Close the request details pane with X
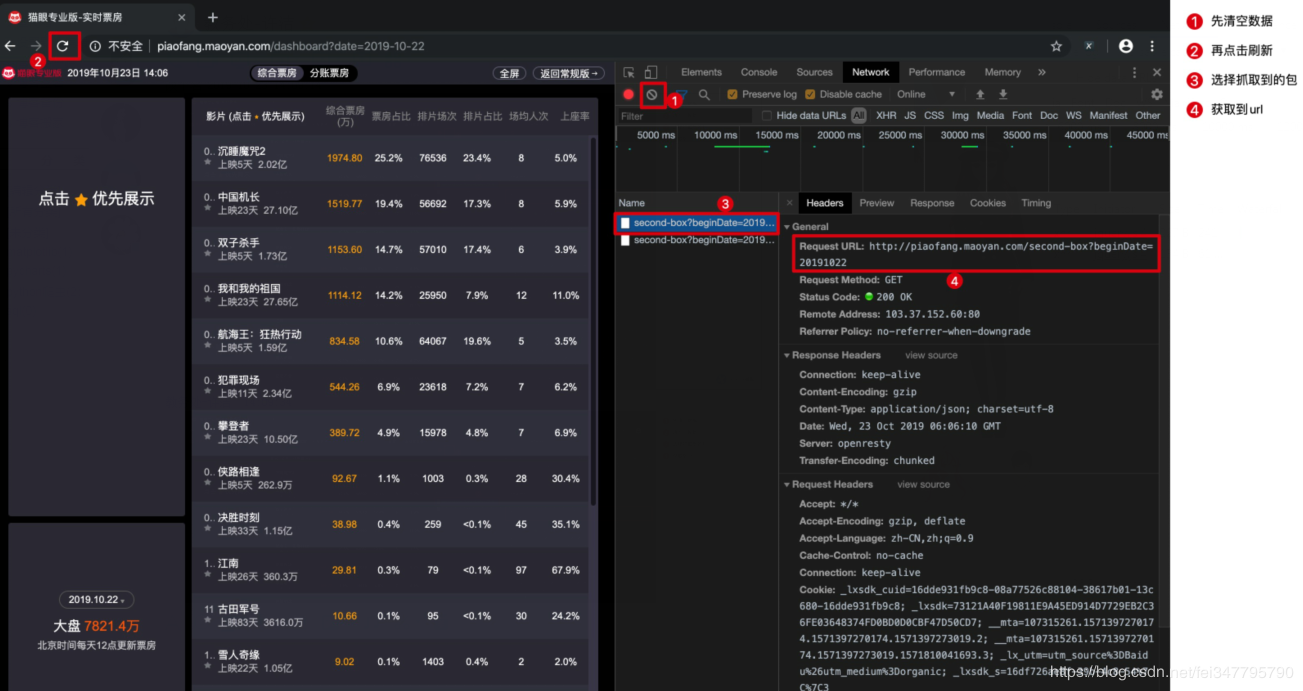The height and width of the screenshot is (691, 1303). pyautogui.click(x=789, y=203)
